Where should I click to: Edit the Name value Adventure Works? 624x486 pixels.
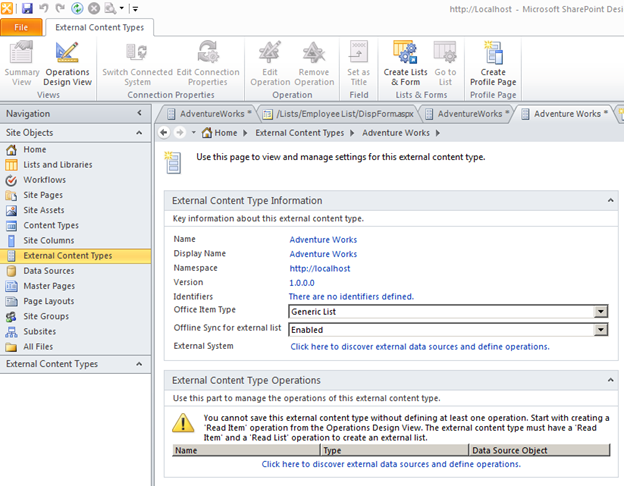click(x=323, y=240)
